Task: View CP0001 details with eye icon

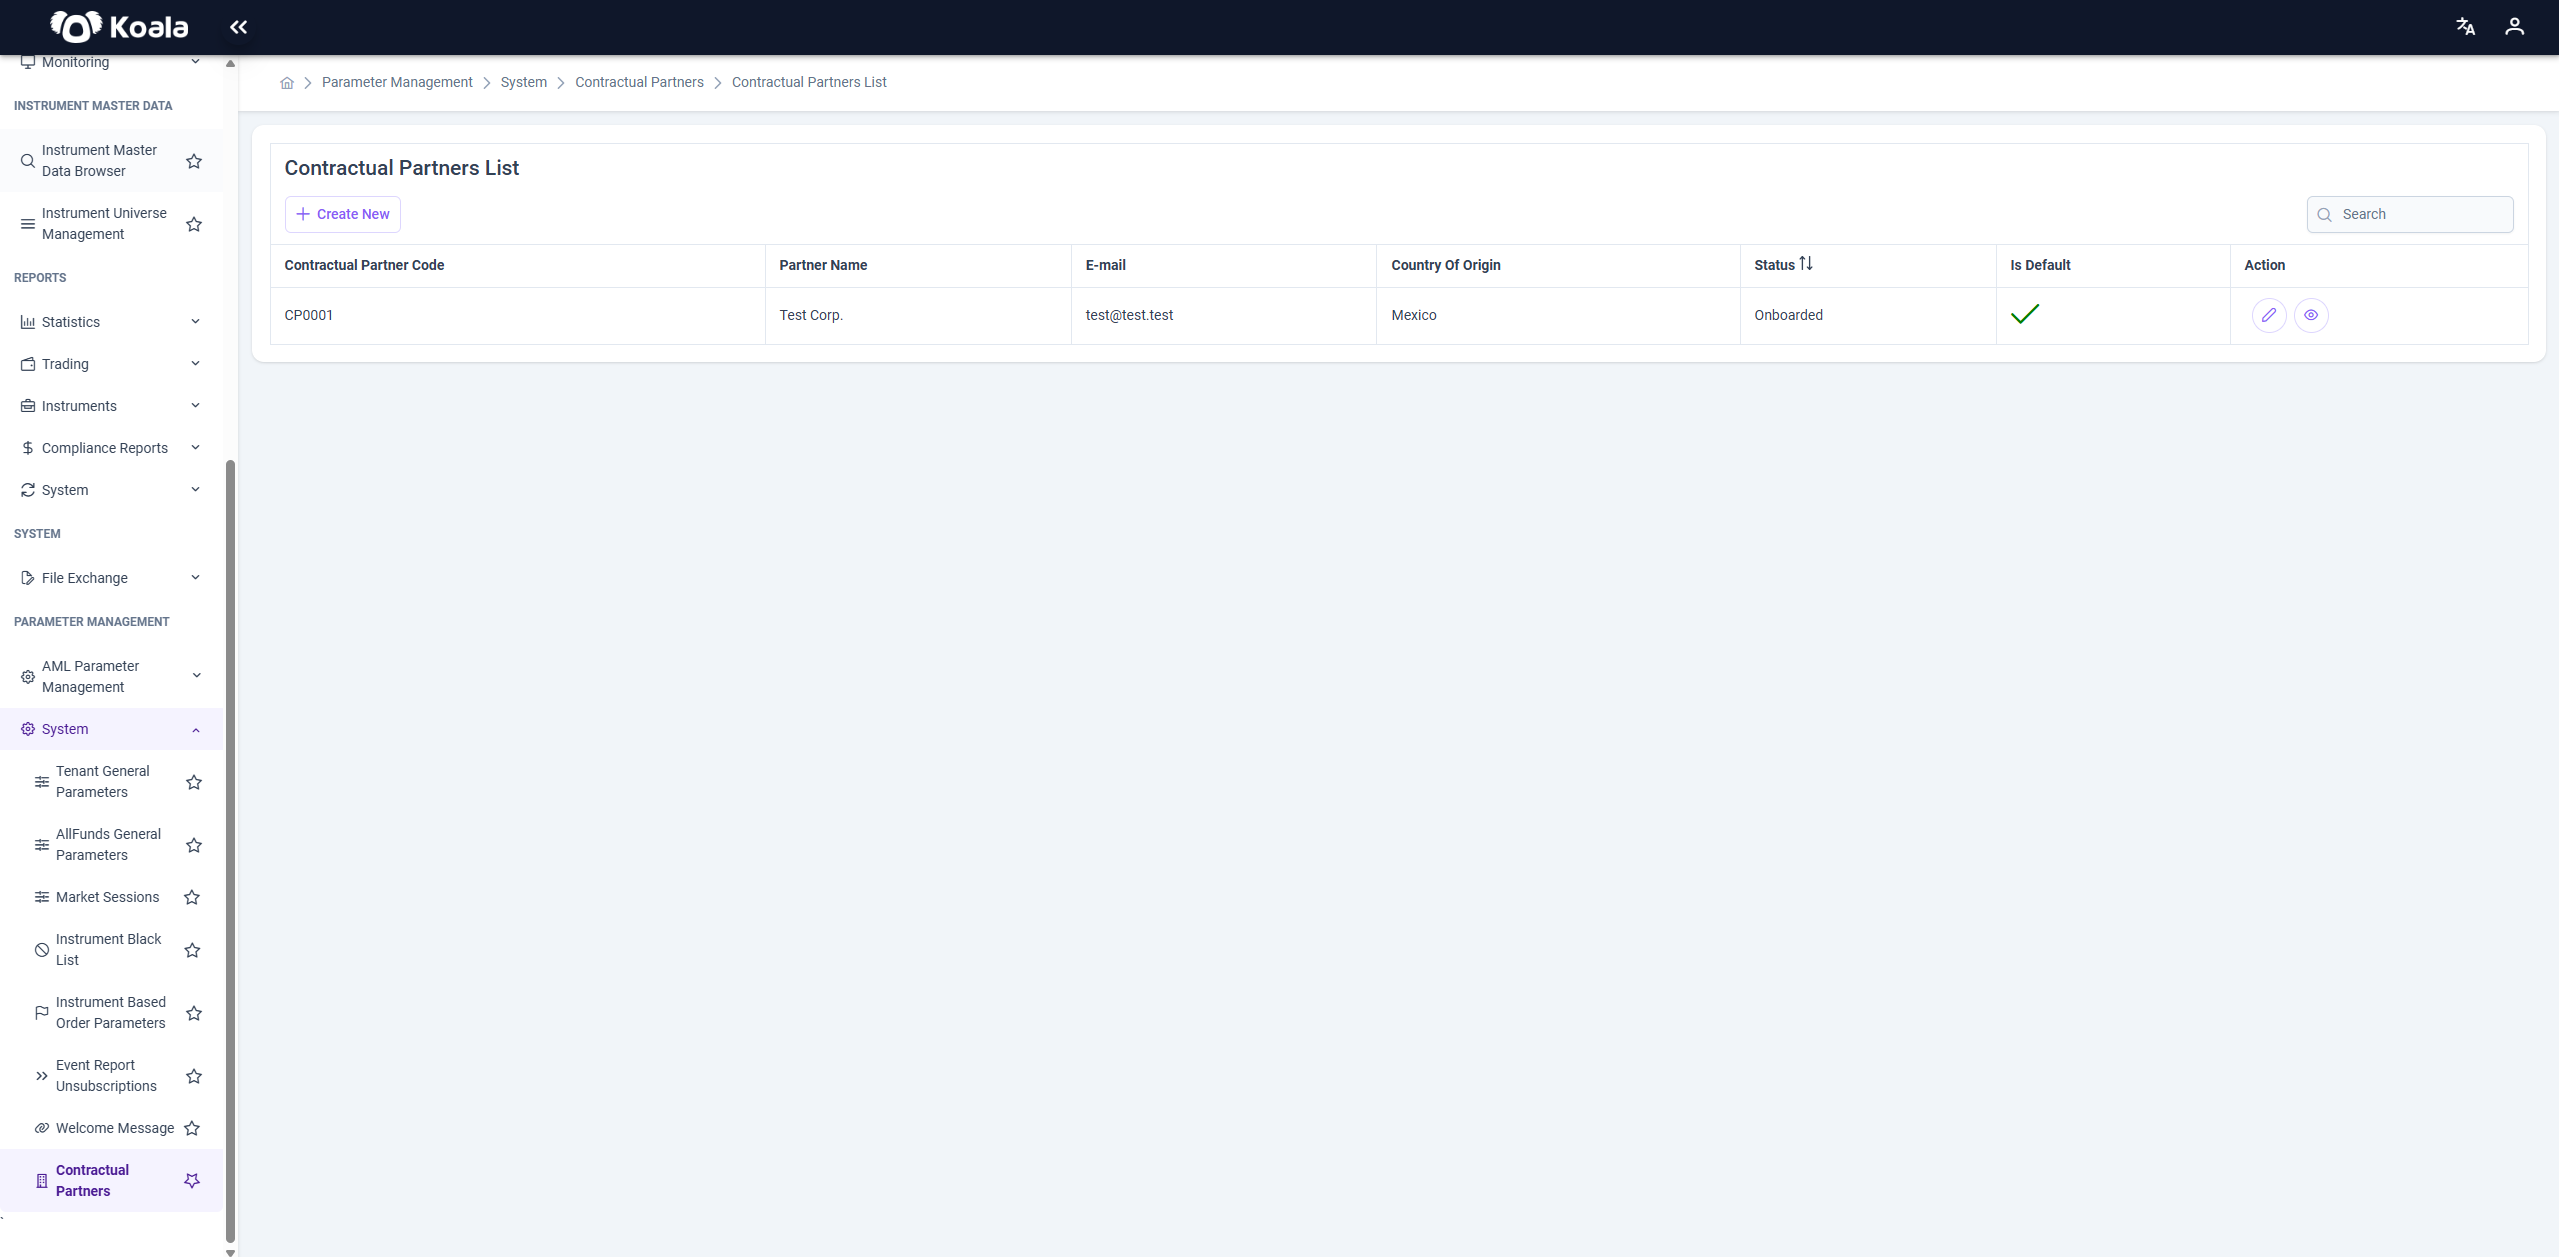Action: pos(2311,315)
